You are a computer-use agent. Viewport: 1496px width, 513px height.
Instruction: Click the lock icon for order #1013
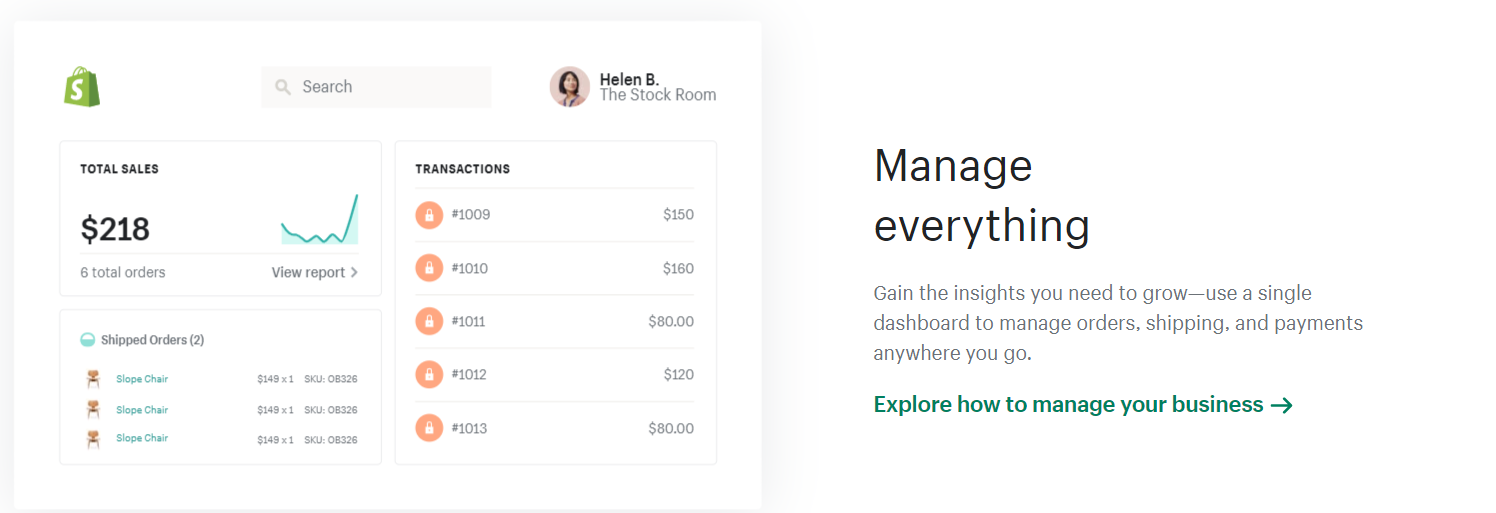(x=429, y=428)
